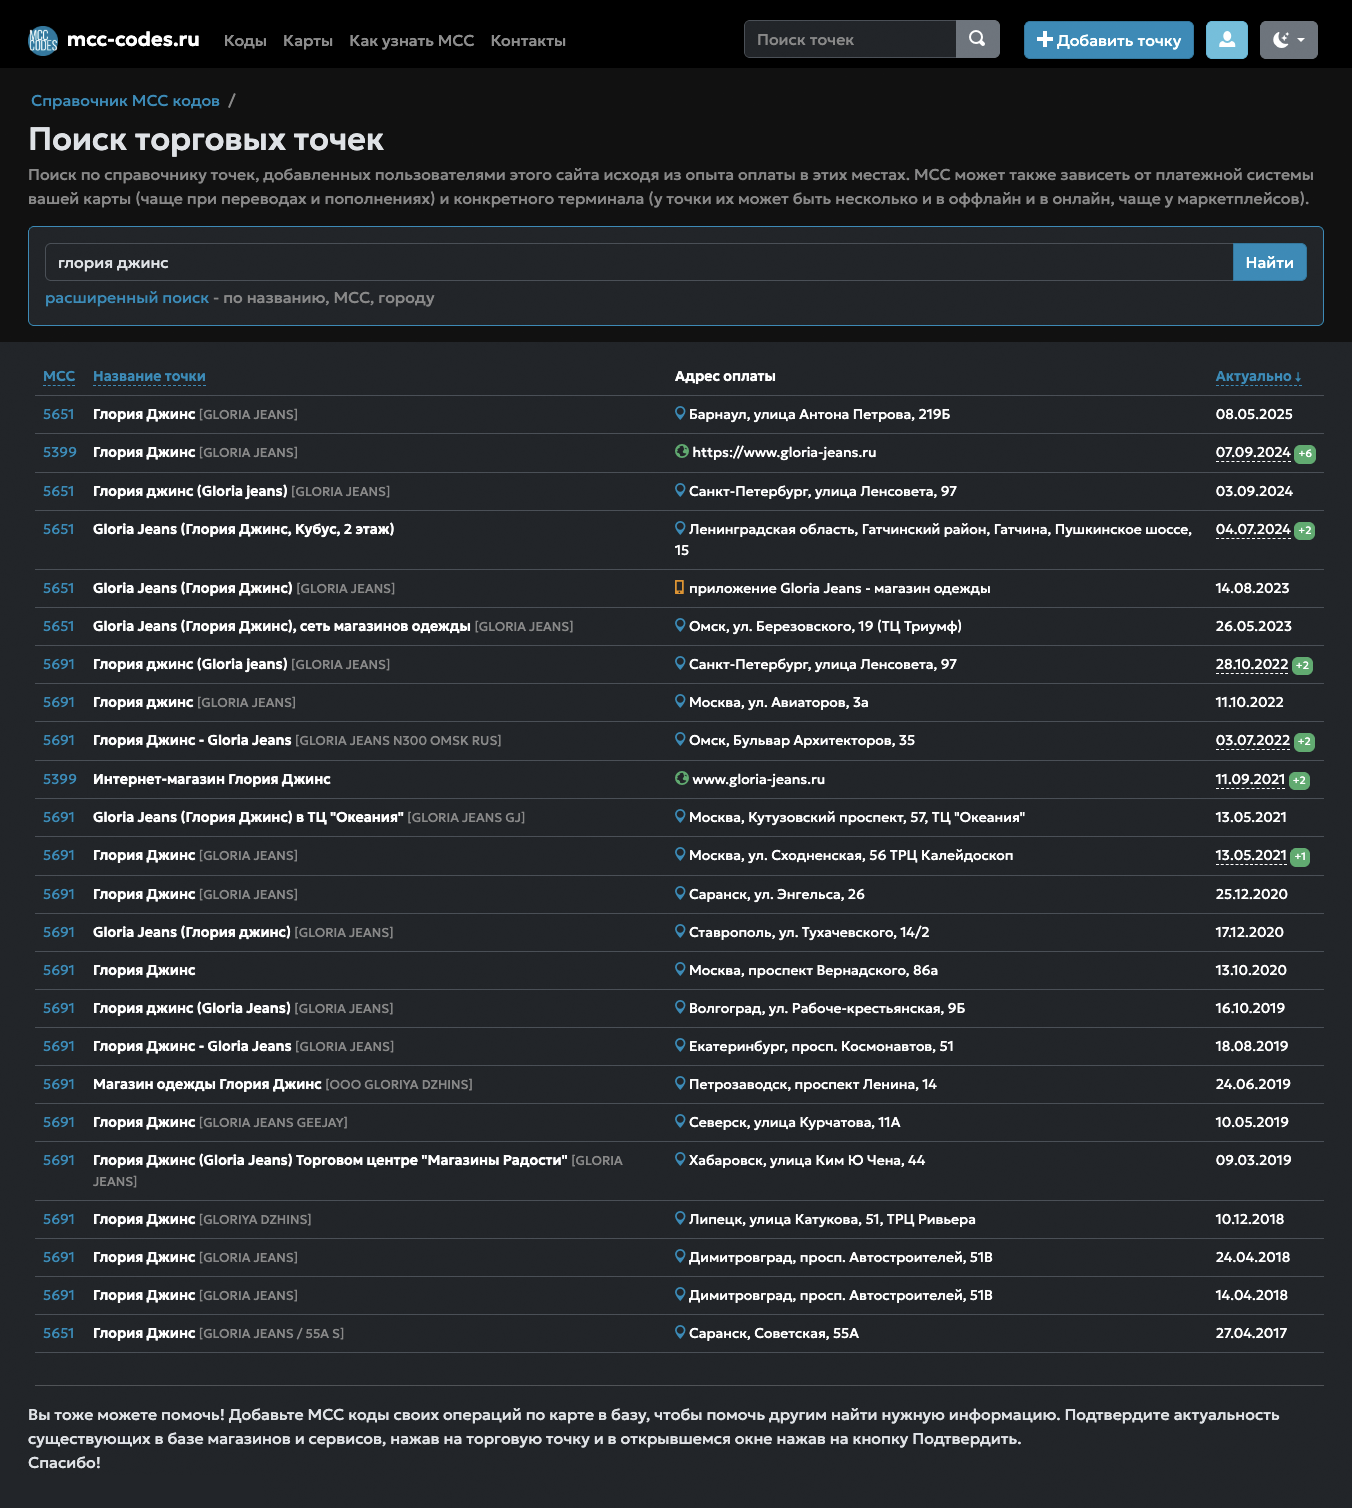Click the address Москва, ул. Сходненская, 56 ТРЦ Калейдоскоп
Viewport: 1352px width, 1508px height.
point(851,855)
